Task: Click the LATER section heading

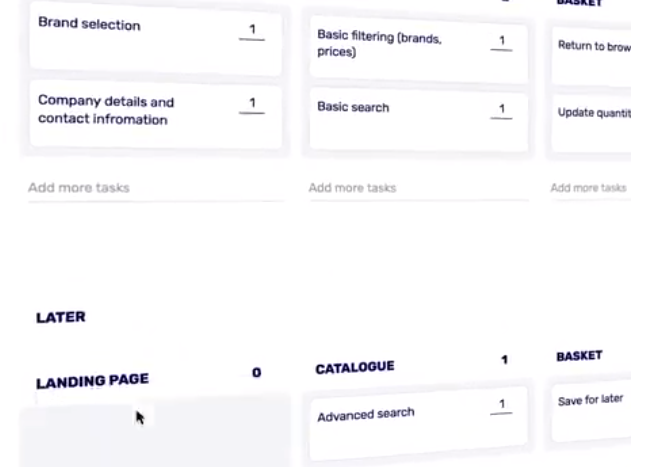Action: click(x=61, y=317)
